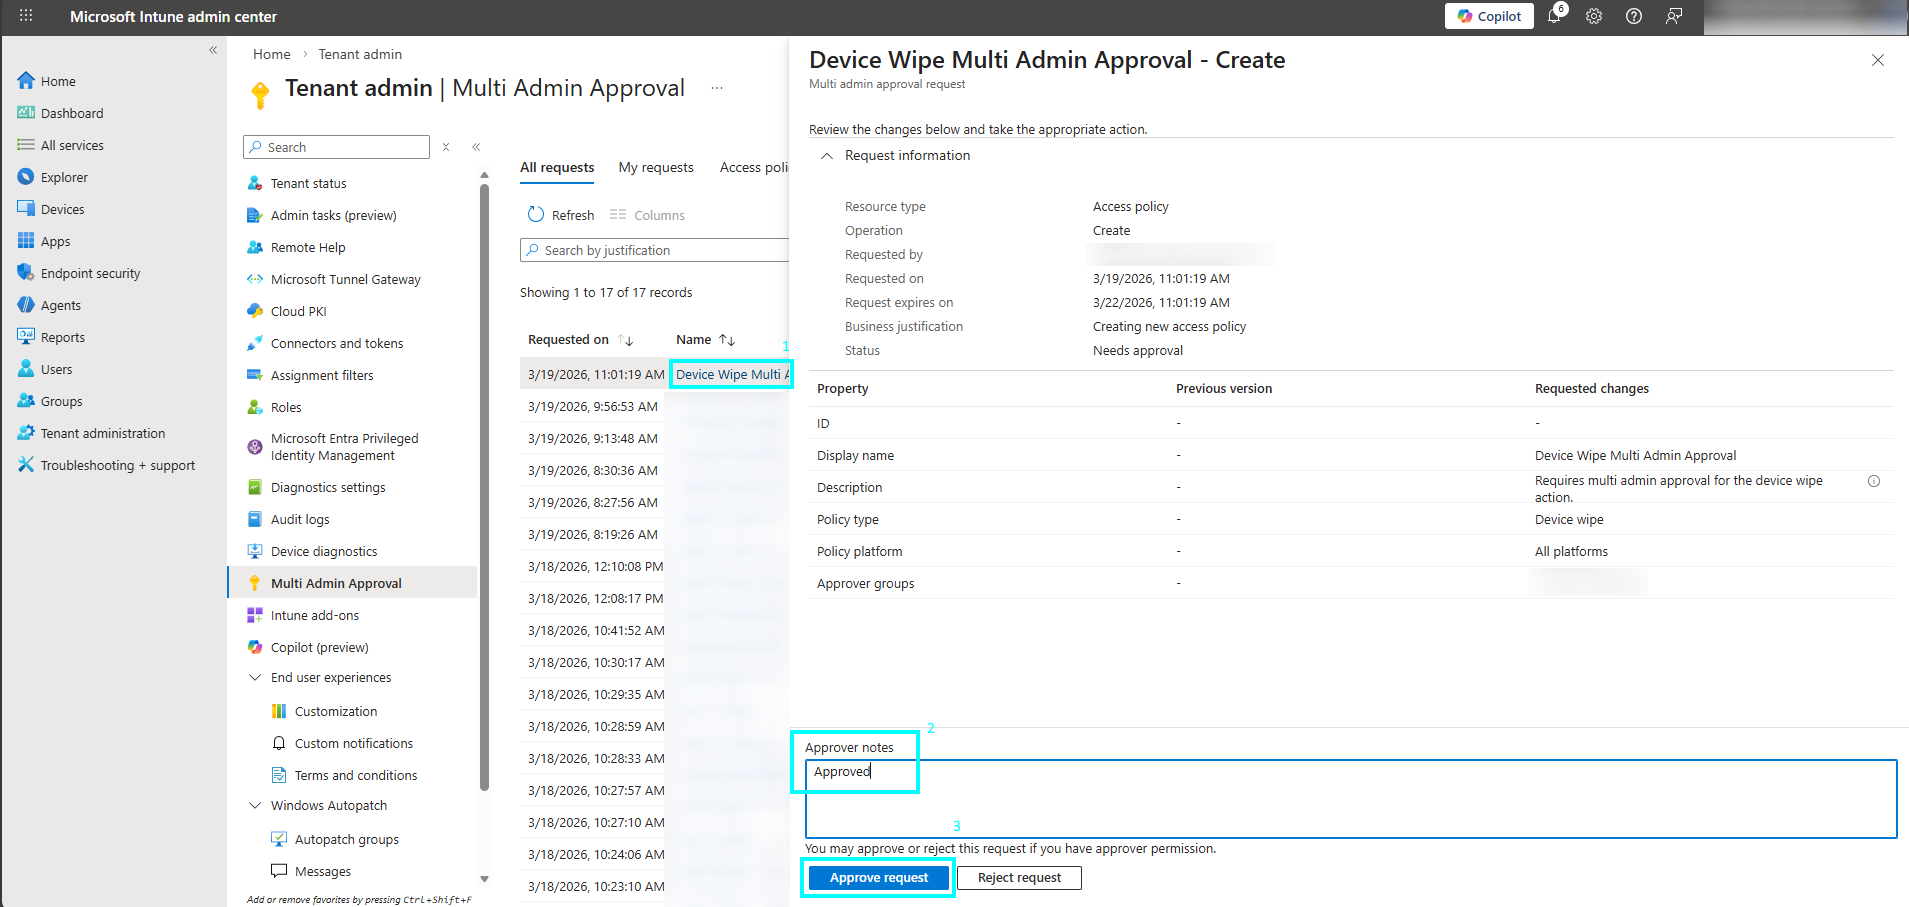The height and width of the screenshot is (907, 1909).
Task: Click the tenant admin menu Search field
Action: coord(336,147)
